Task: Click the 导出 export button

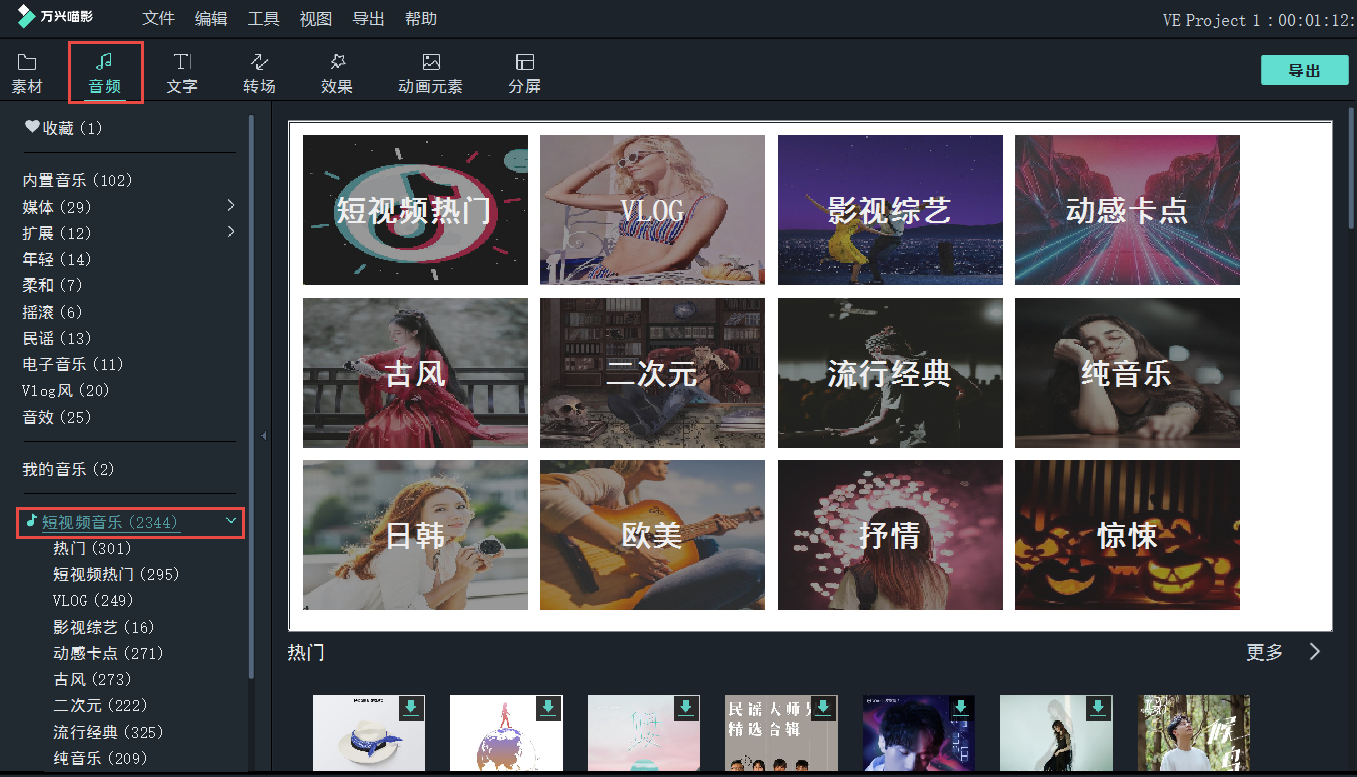Action: coord(1304,70)
